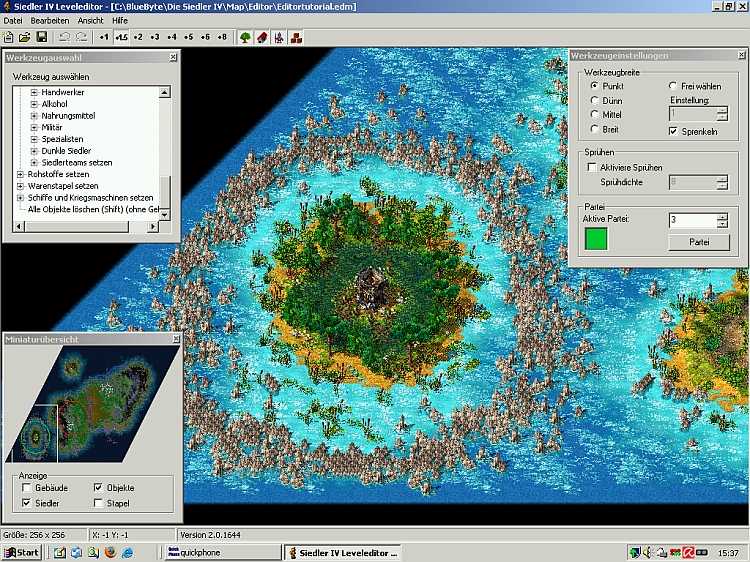Select the Breit tool width radio
The width and height of the screenshot is (750, 562).
pyautogui.click(x=595, y=129)
